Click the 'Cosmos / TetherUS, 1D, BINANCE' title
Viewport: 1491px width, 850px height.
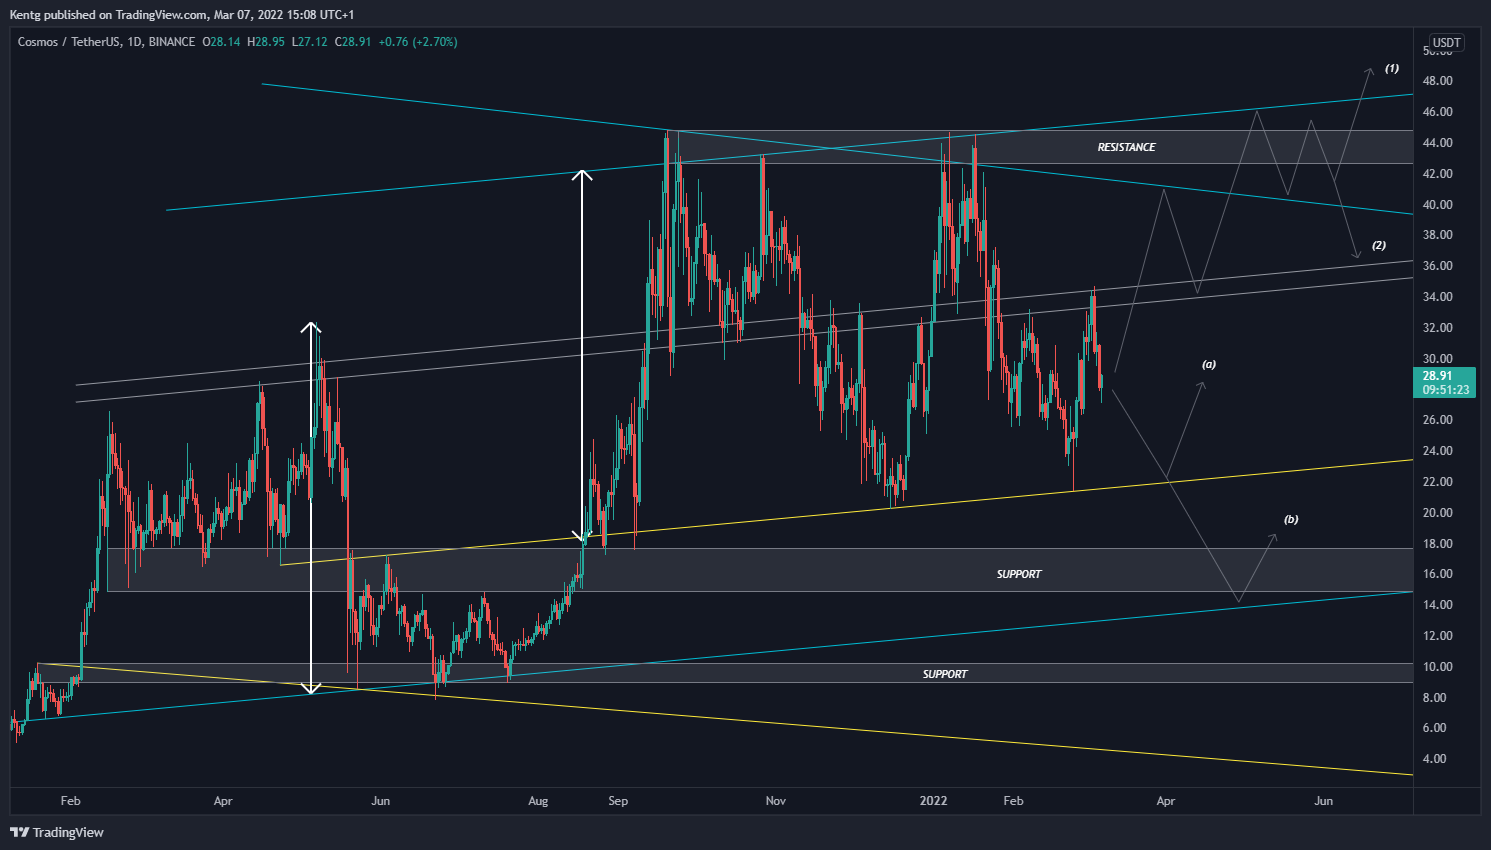point(106,42)
